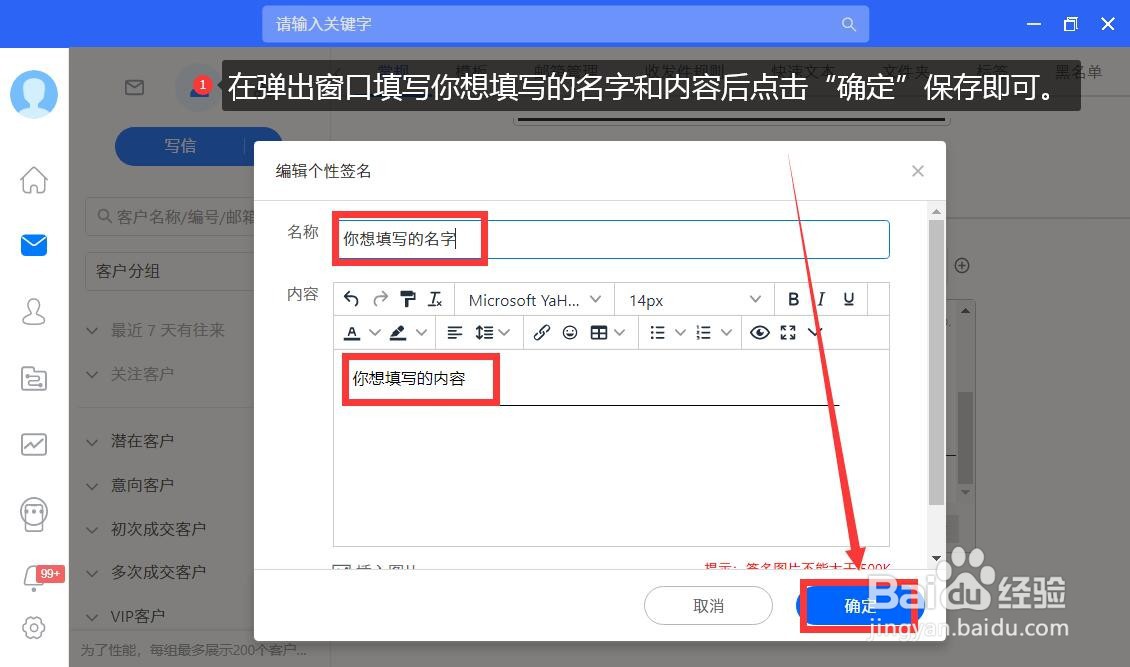Clear formatting with the Tx icon
This screenshot has height=667, width=1130.
click(x=435, y=299)
